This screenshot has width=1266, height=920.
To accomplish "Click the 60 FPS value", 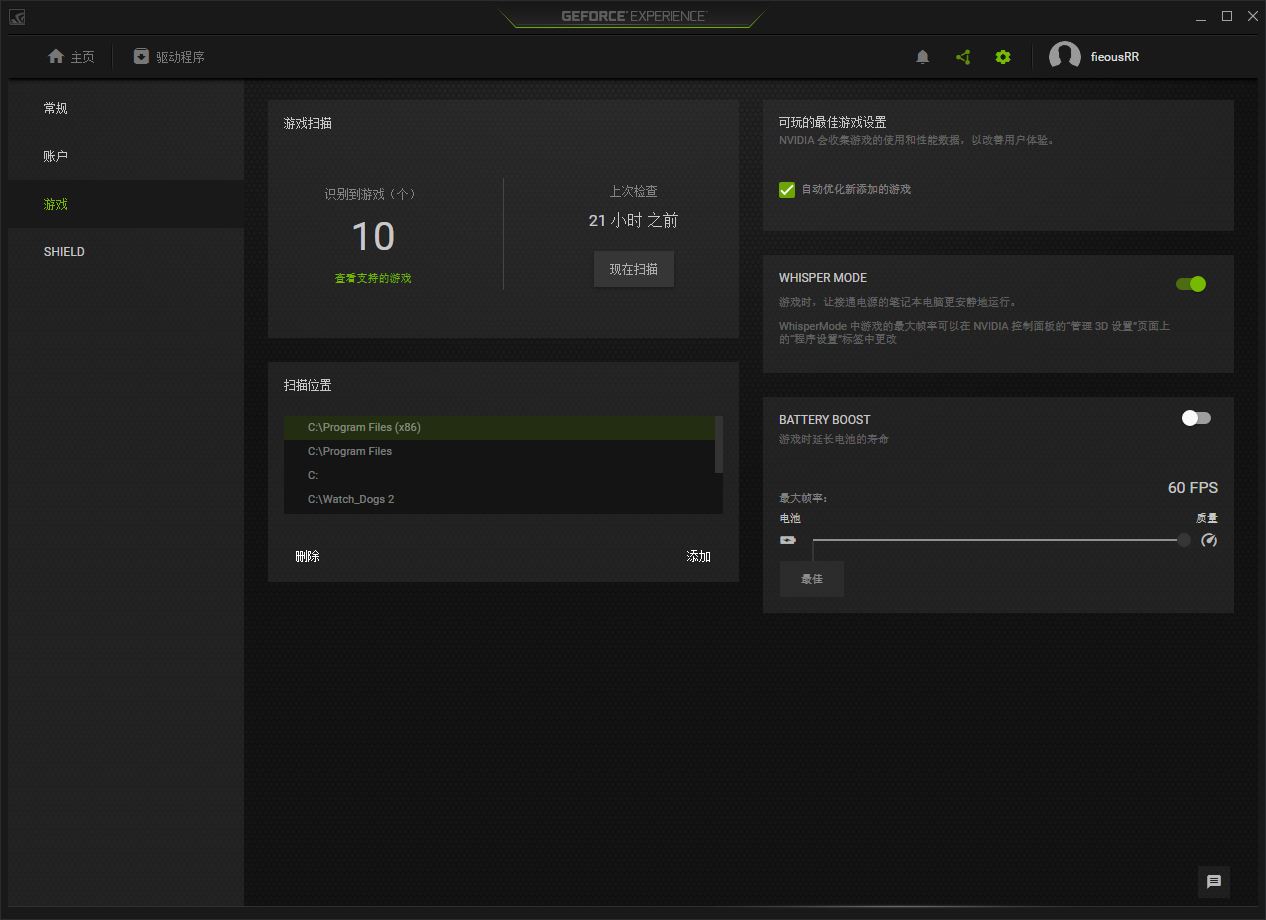I will 1193,488.
